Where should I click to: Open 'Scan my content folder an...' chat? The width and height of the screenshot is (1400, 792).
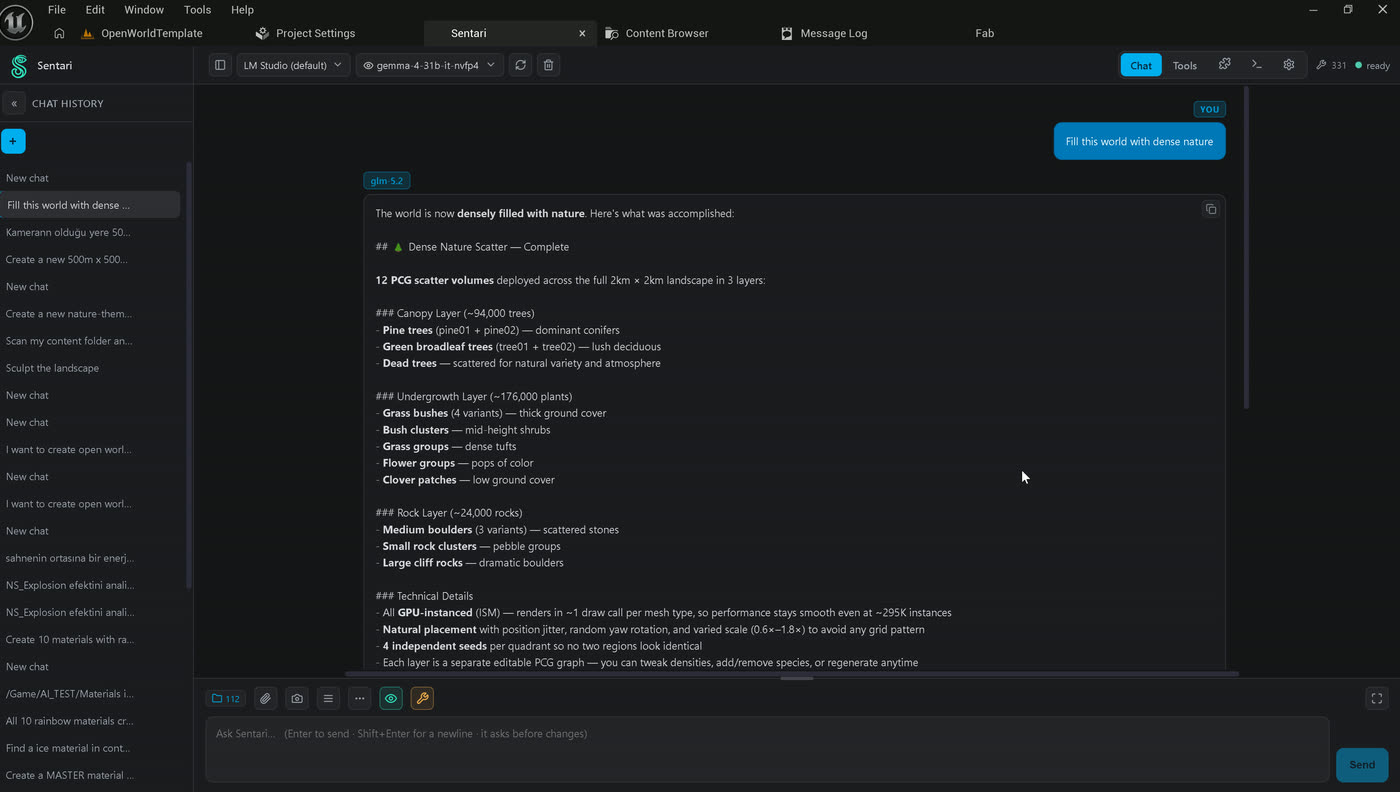click(90, 341)
